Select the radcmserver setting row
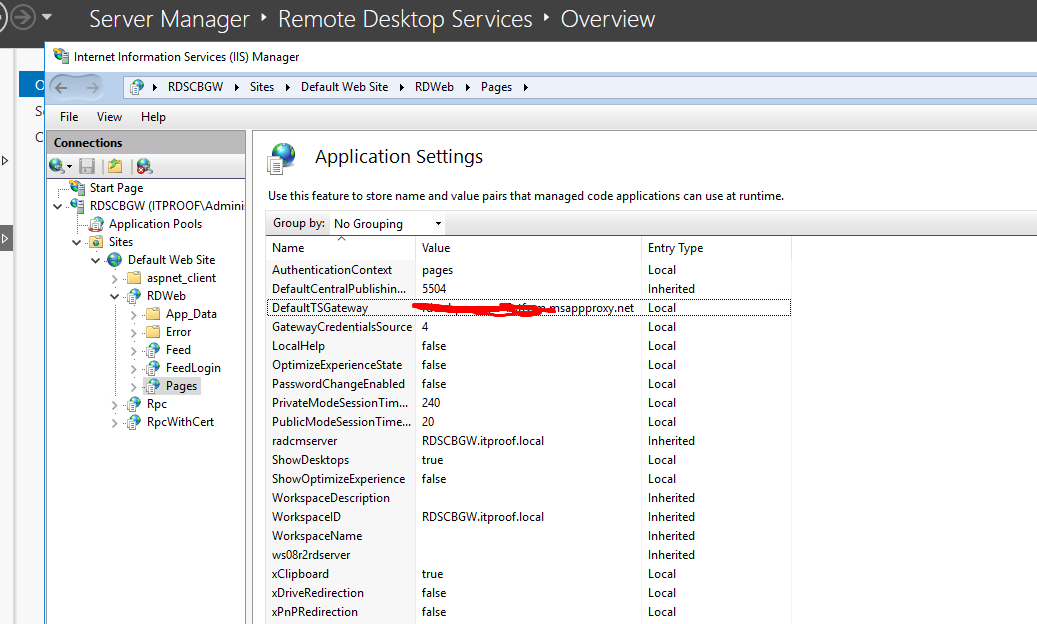The height and width of the screenshot is (624, 1037). 528,441
